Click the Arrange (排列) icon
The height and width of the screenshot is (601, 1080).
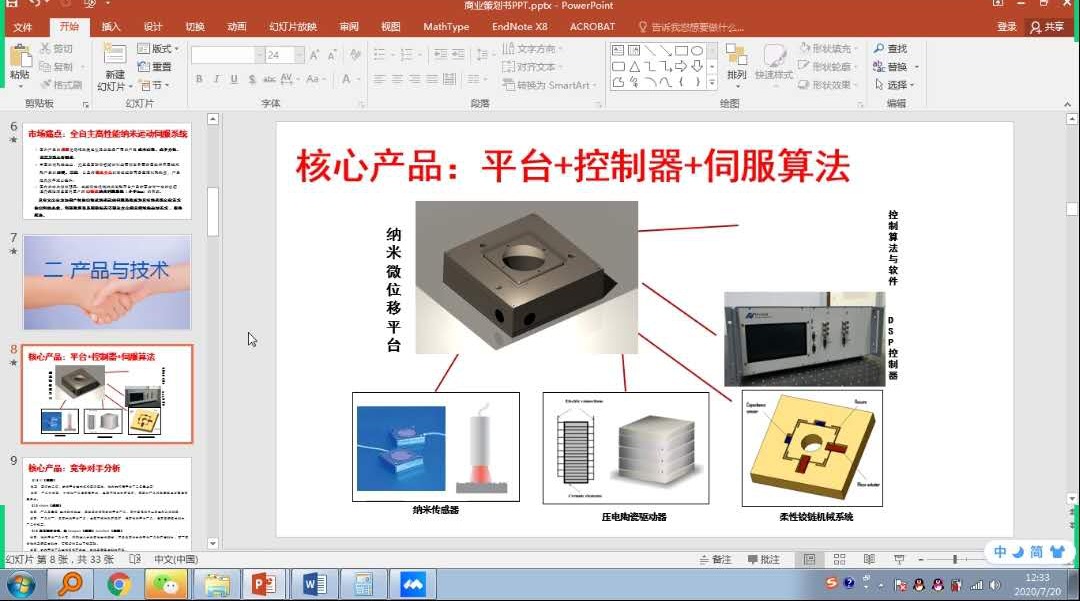click(x=736, y=55)
